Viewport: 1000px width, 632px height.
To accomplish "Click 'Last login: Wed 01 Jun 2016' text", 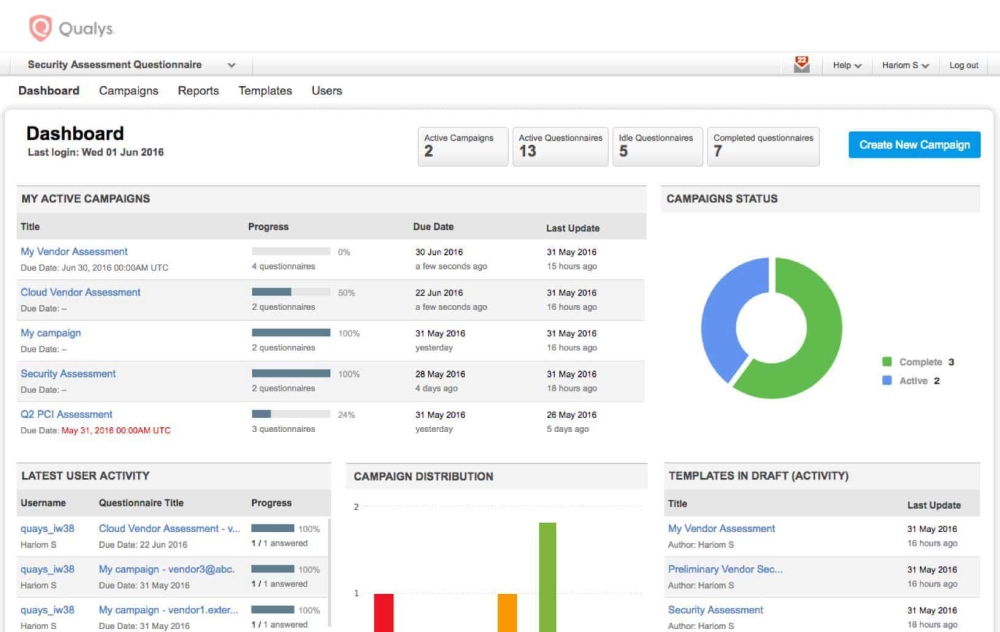I will 96,152.
